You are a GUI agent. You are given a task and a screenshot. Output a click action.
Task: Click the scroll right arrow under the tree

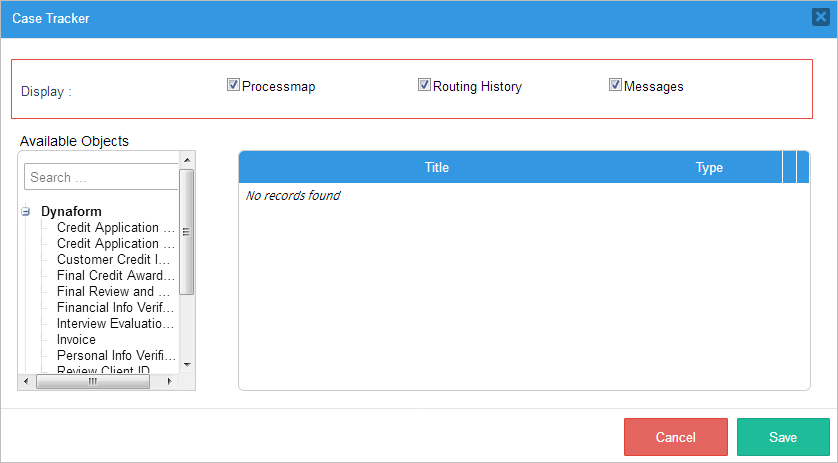[169, 382]
